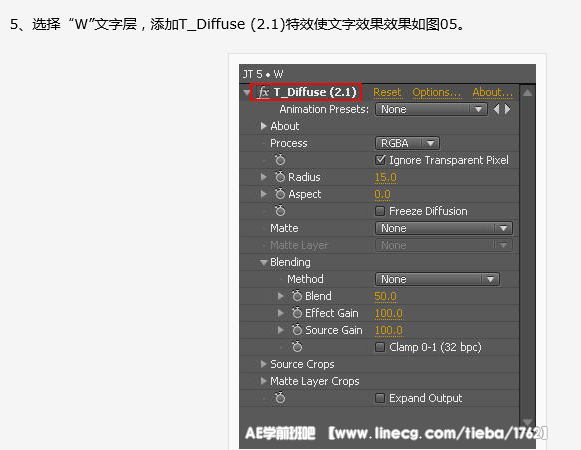
Task: Expand the Source Crops section
Action: tap(263, 364)
